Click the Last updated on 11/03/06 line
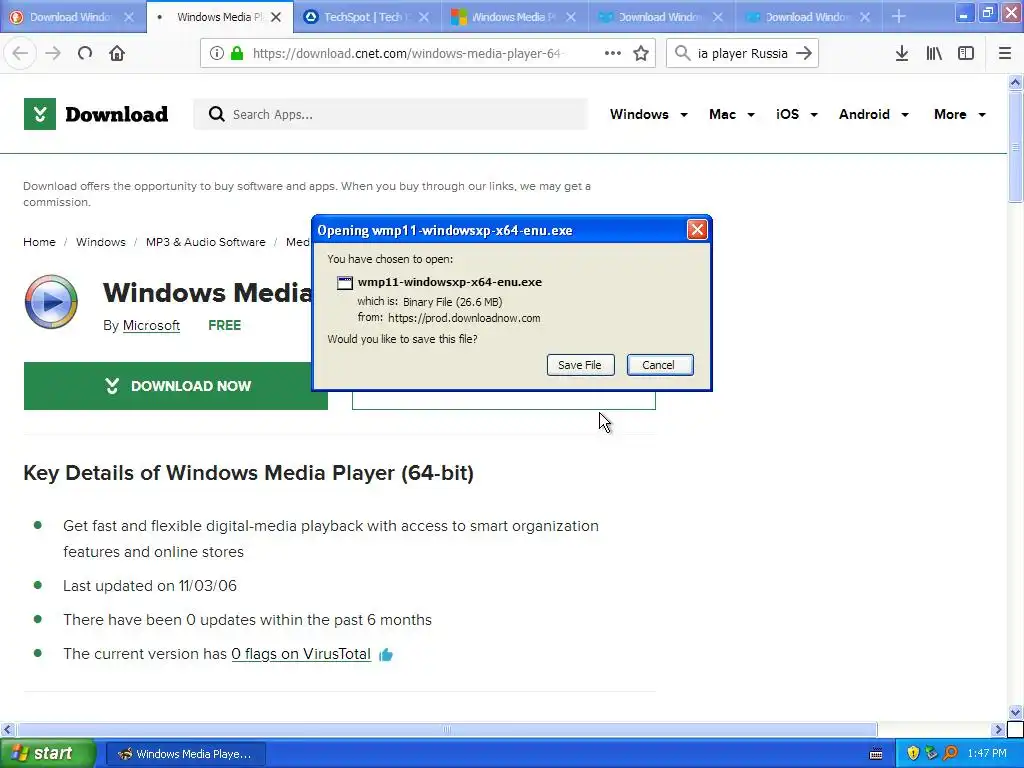 (x=150, y=586)
